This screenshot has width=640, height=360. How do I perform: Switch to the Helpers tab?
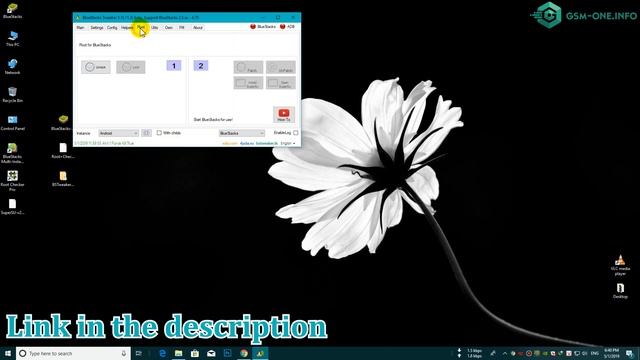click(127, 27)
